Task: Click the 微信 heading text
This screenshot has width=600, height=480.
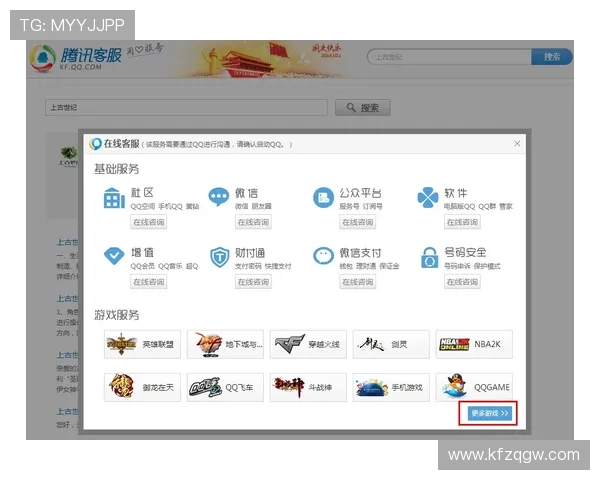Action: click(246, 193)
